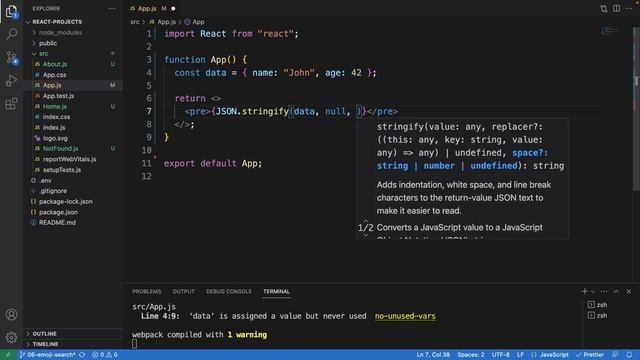The height and width of the screenshot is (360, 640).
Task: Open the Accounts menu icon
Action: tap(11, 314)
